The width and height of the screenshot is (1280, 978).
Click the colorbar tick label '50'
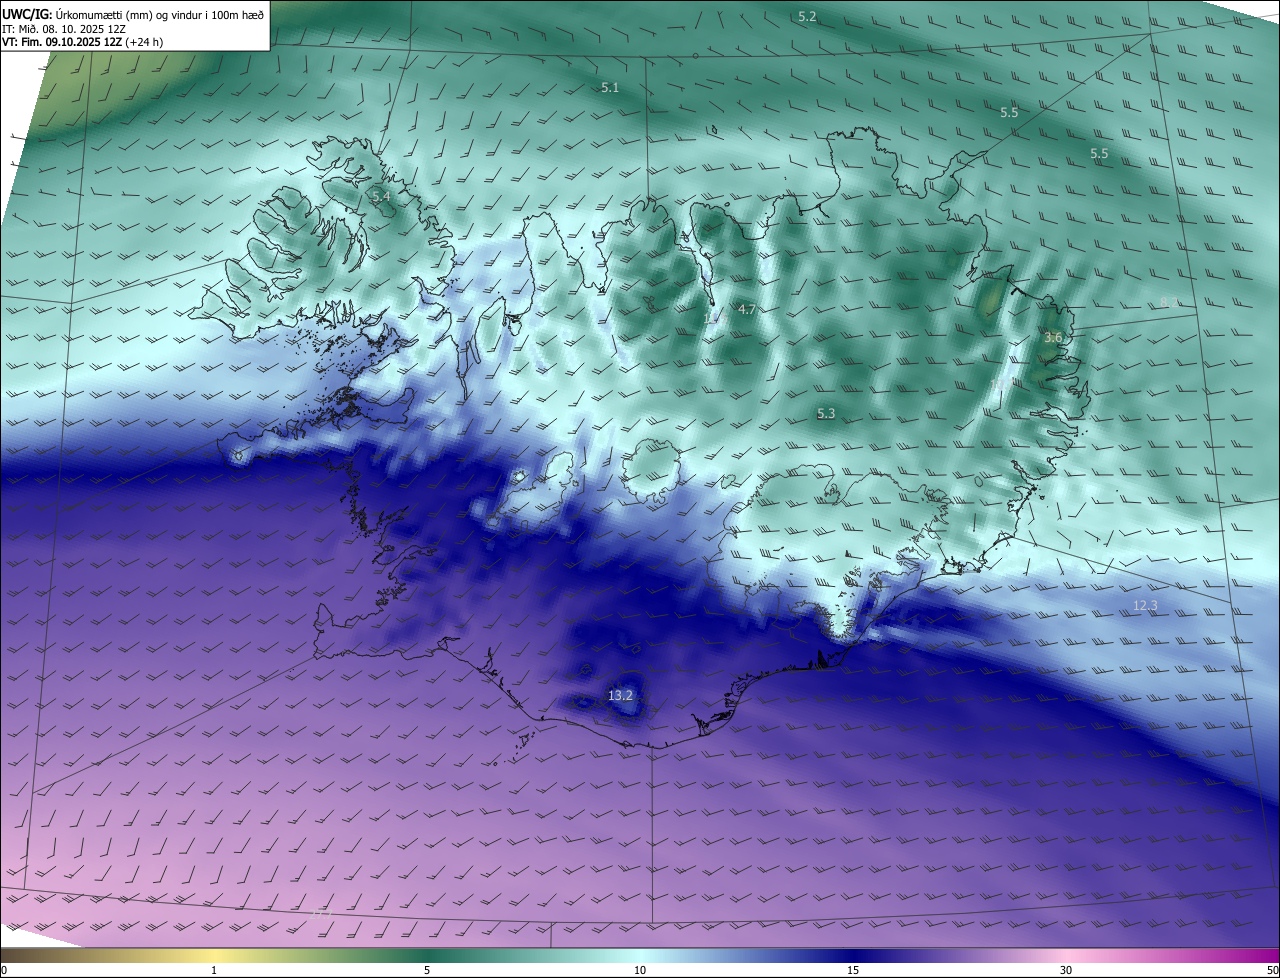[x=1272, y=970]
